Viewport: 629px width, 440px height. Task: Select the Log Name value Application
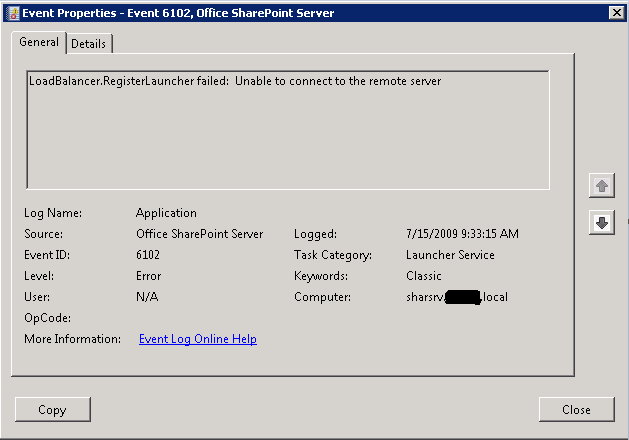(166, 213)
